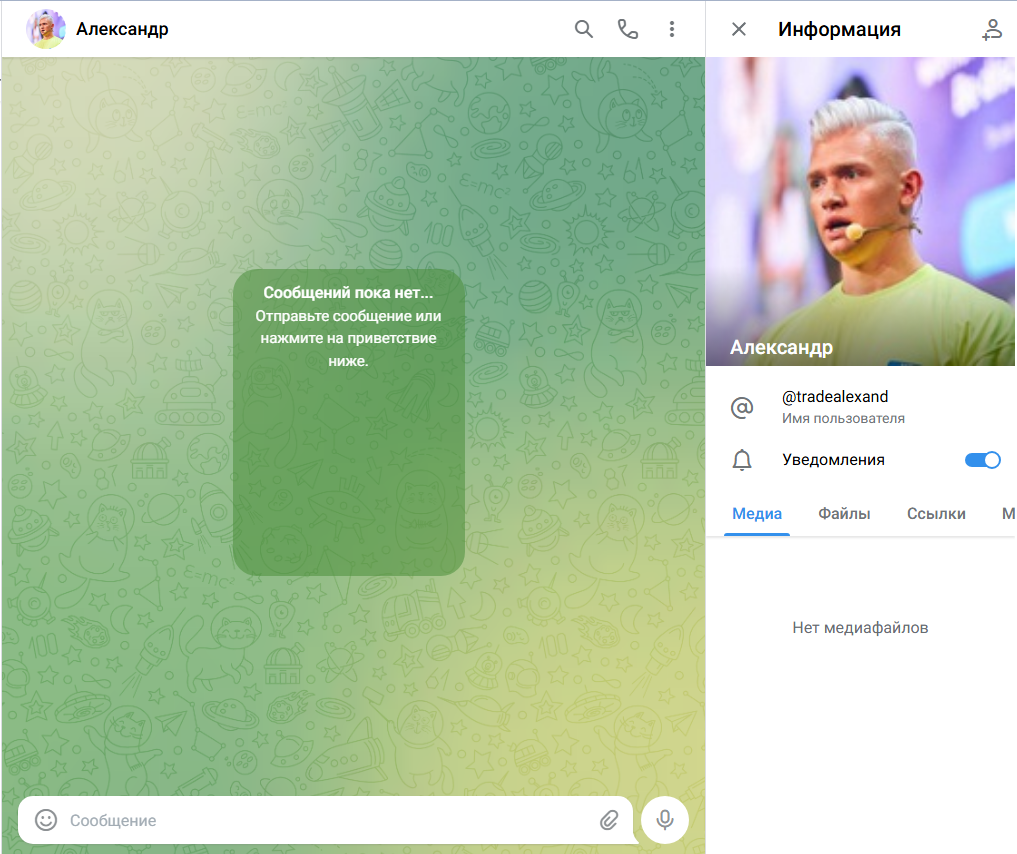1017x854 pixels.
Task: Click the Нет медиафайлов placeholder text
Action: tap(860, 628)
